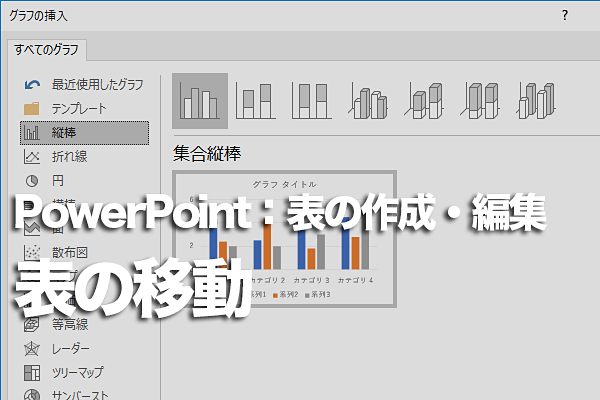
Task: Select the 散布図 scatter chart category
Action: [x=84, y=253]
